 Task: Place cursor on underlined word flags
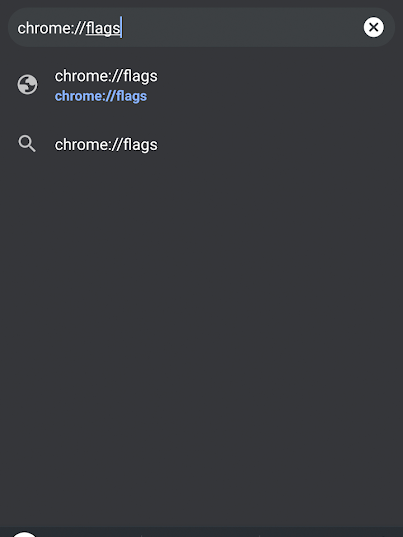(103, 28)
